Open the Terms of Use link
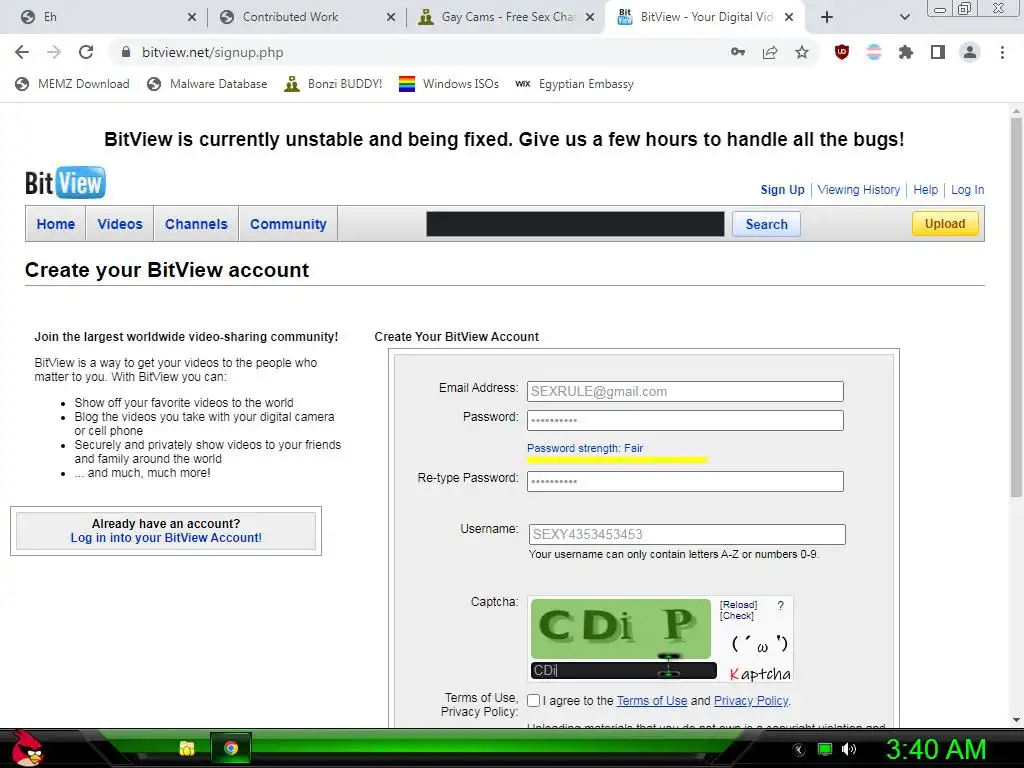Screen dimensions: 1024x768 coord(652,701)
